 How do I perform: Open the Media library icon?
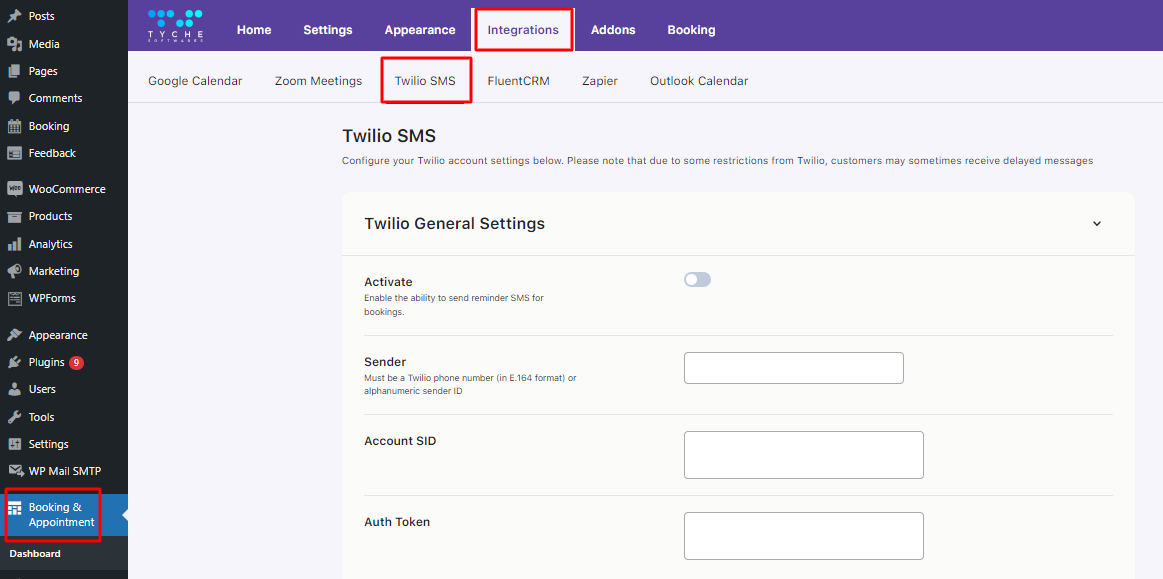click(15, 44)
